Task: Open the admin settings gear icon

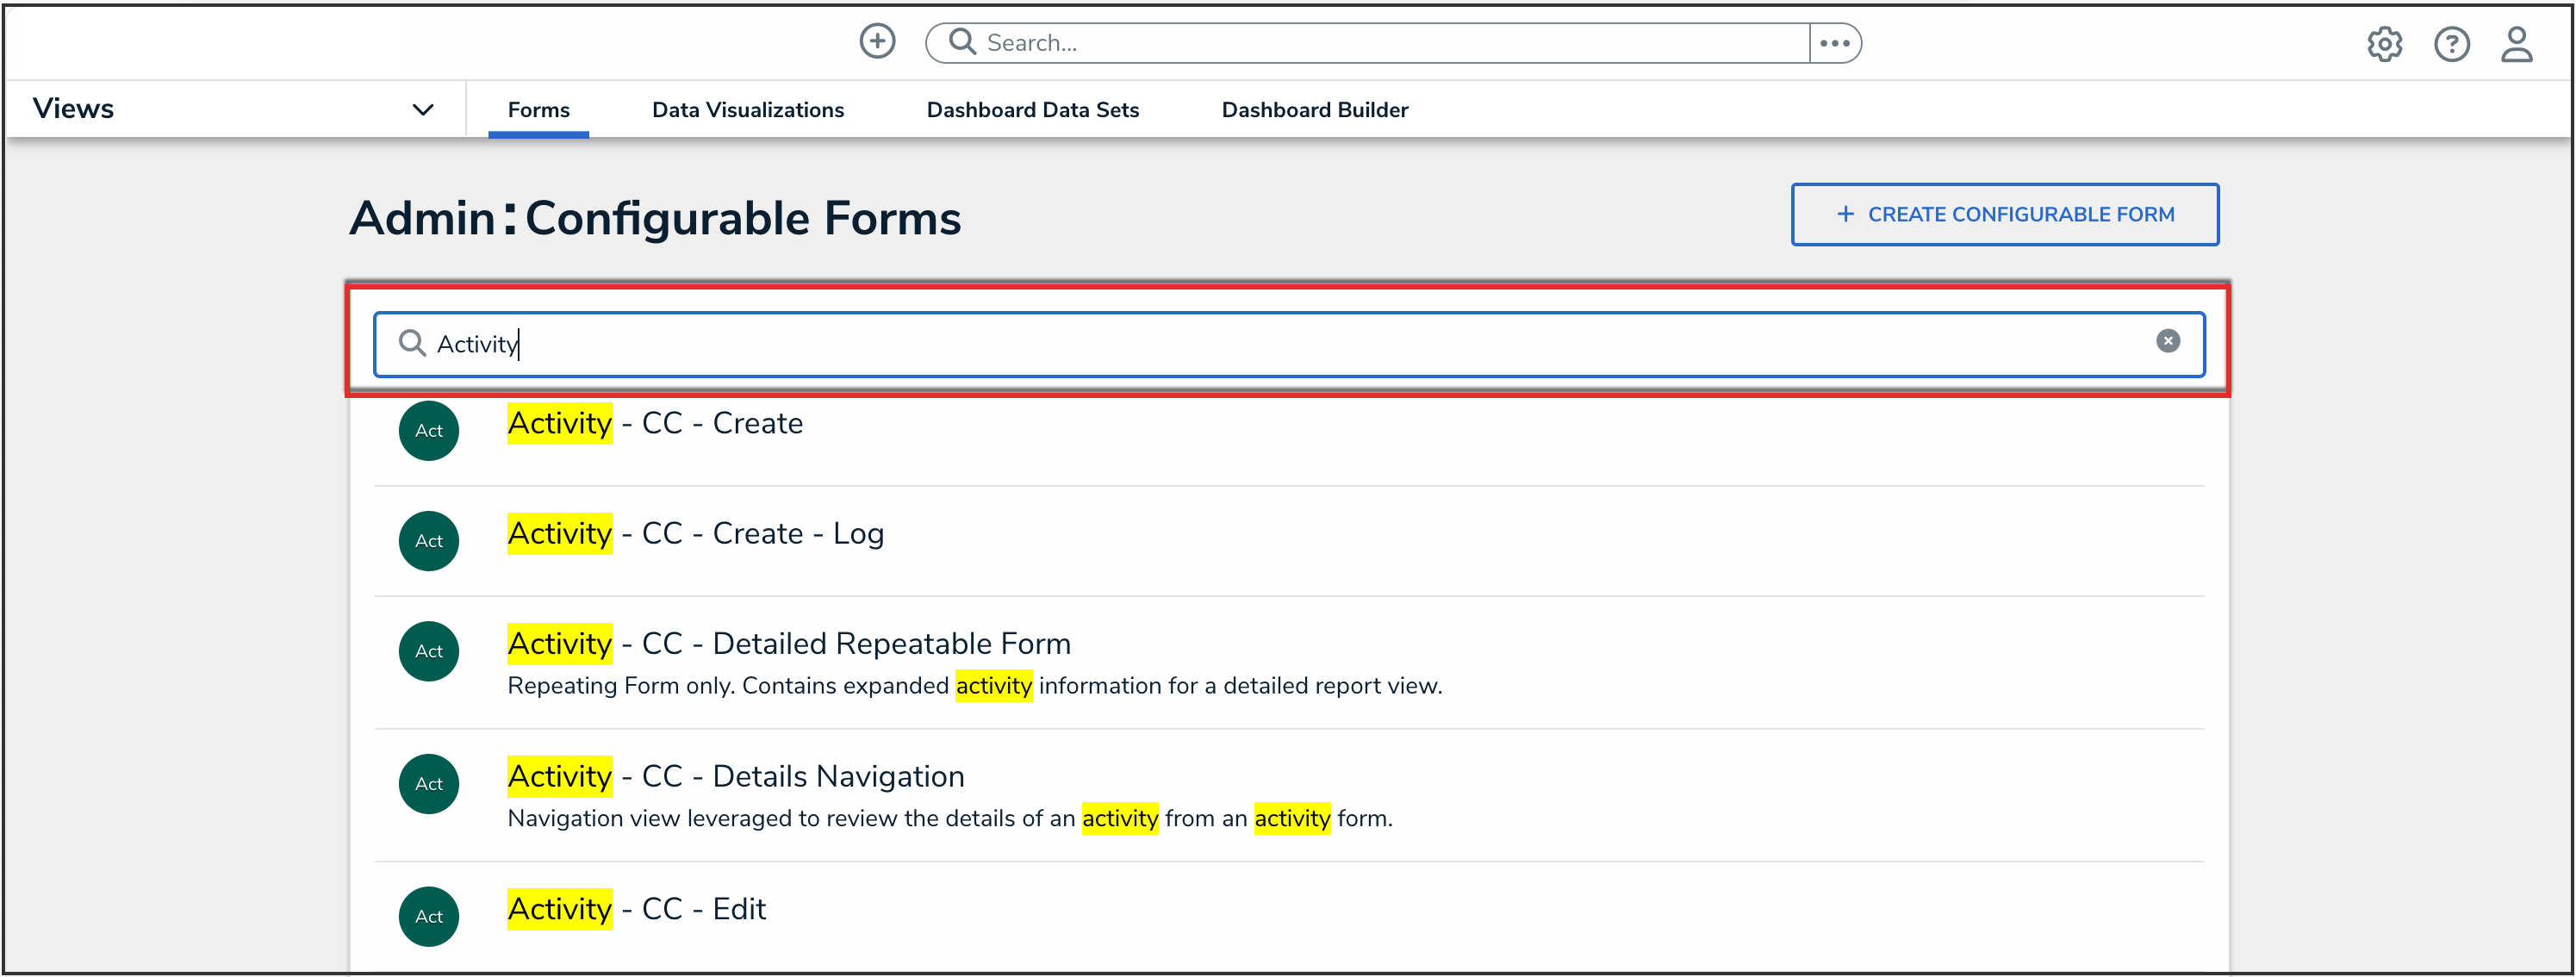Action: (2384, 44)
